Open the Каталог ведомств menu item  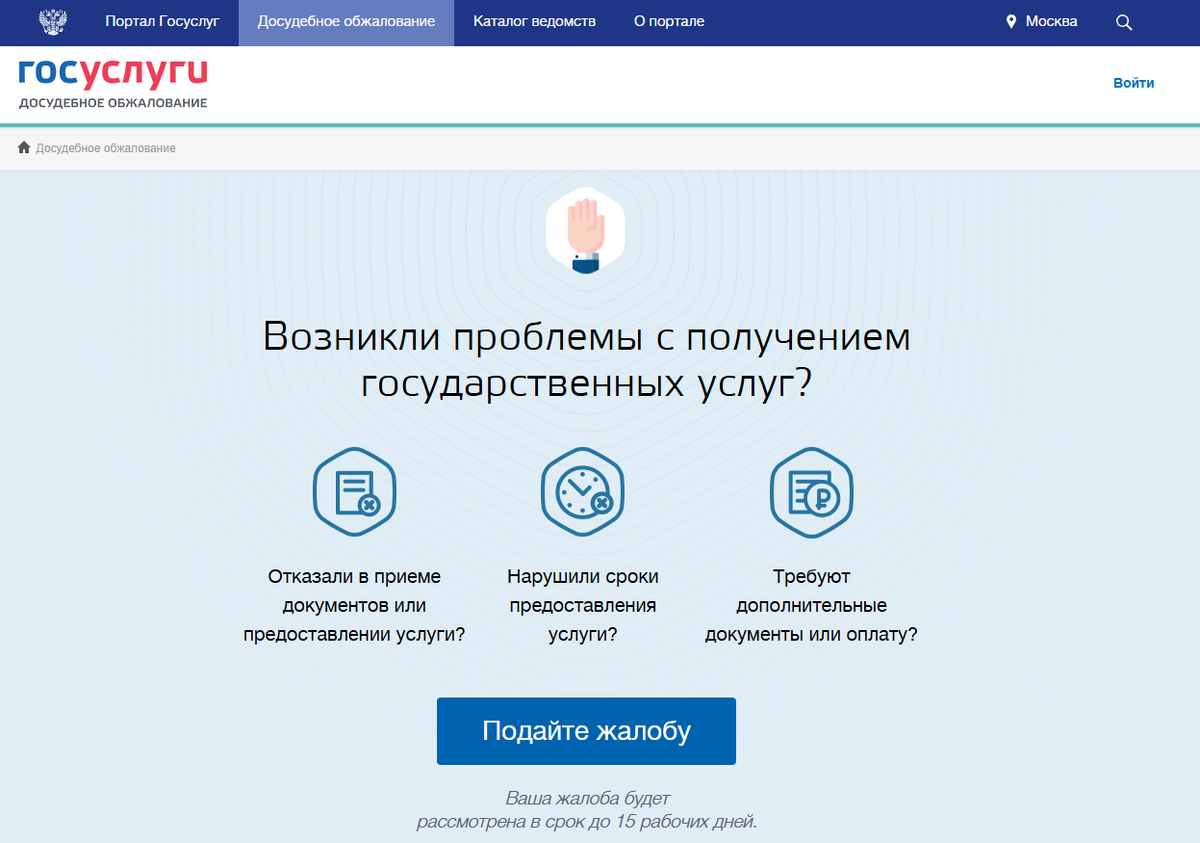click(x=534, y=22)
